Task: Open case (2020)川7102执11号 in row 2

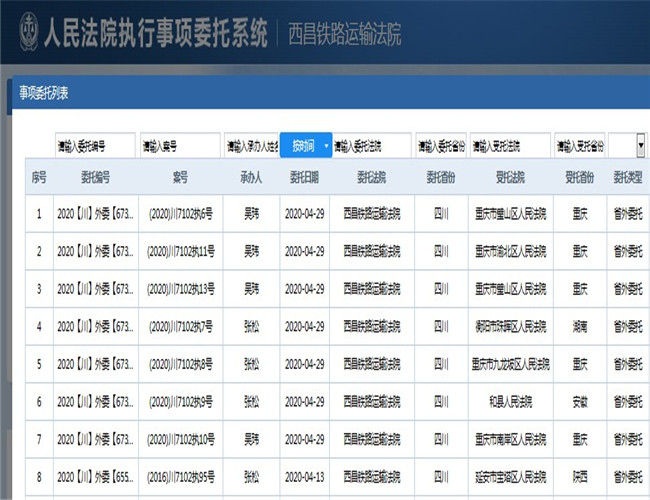Action: point(180,251)
